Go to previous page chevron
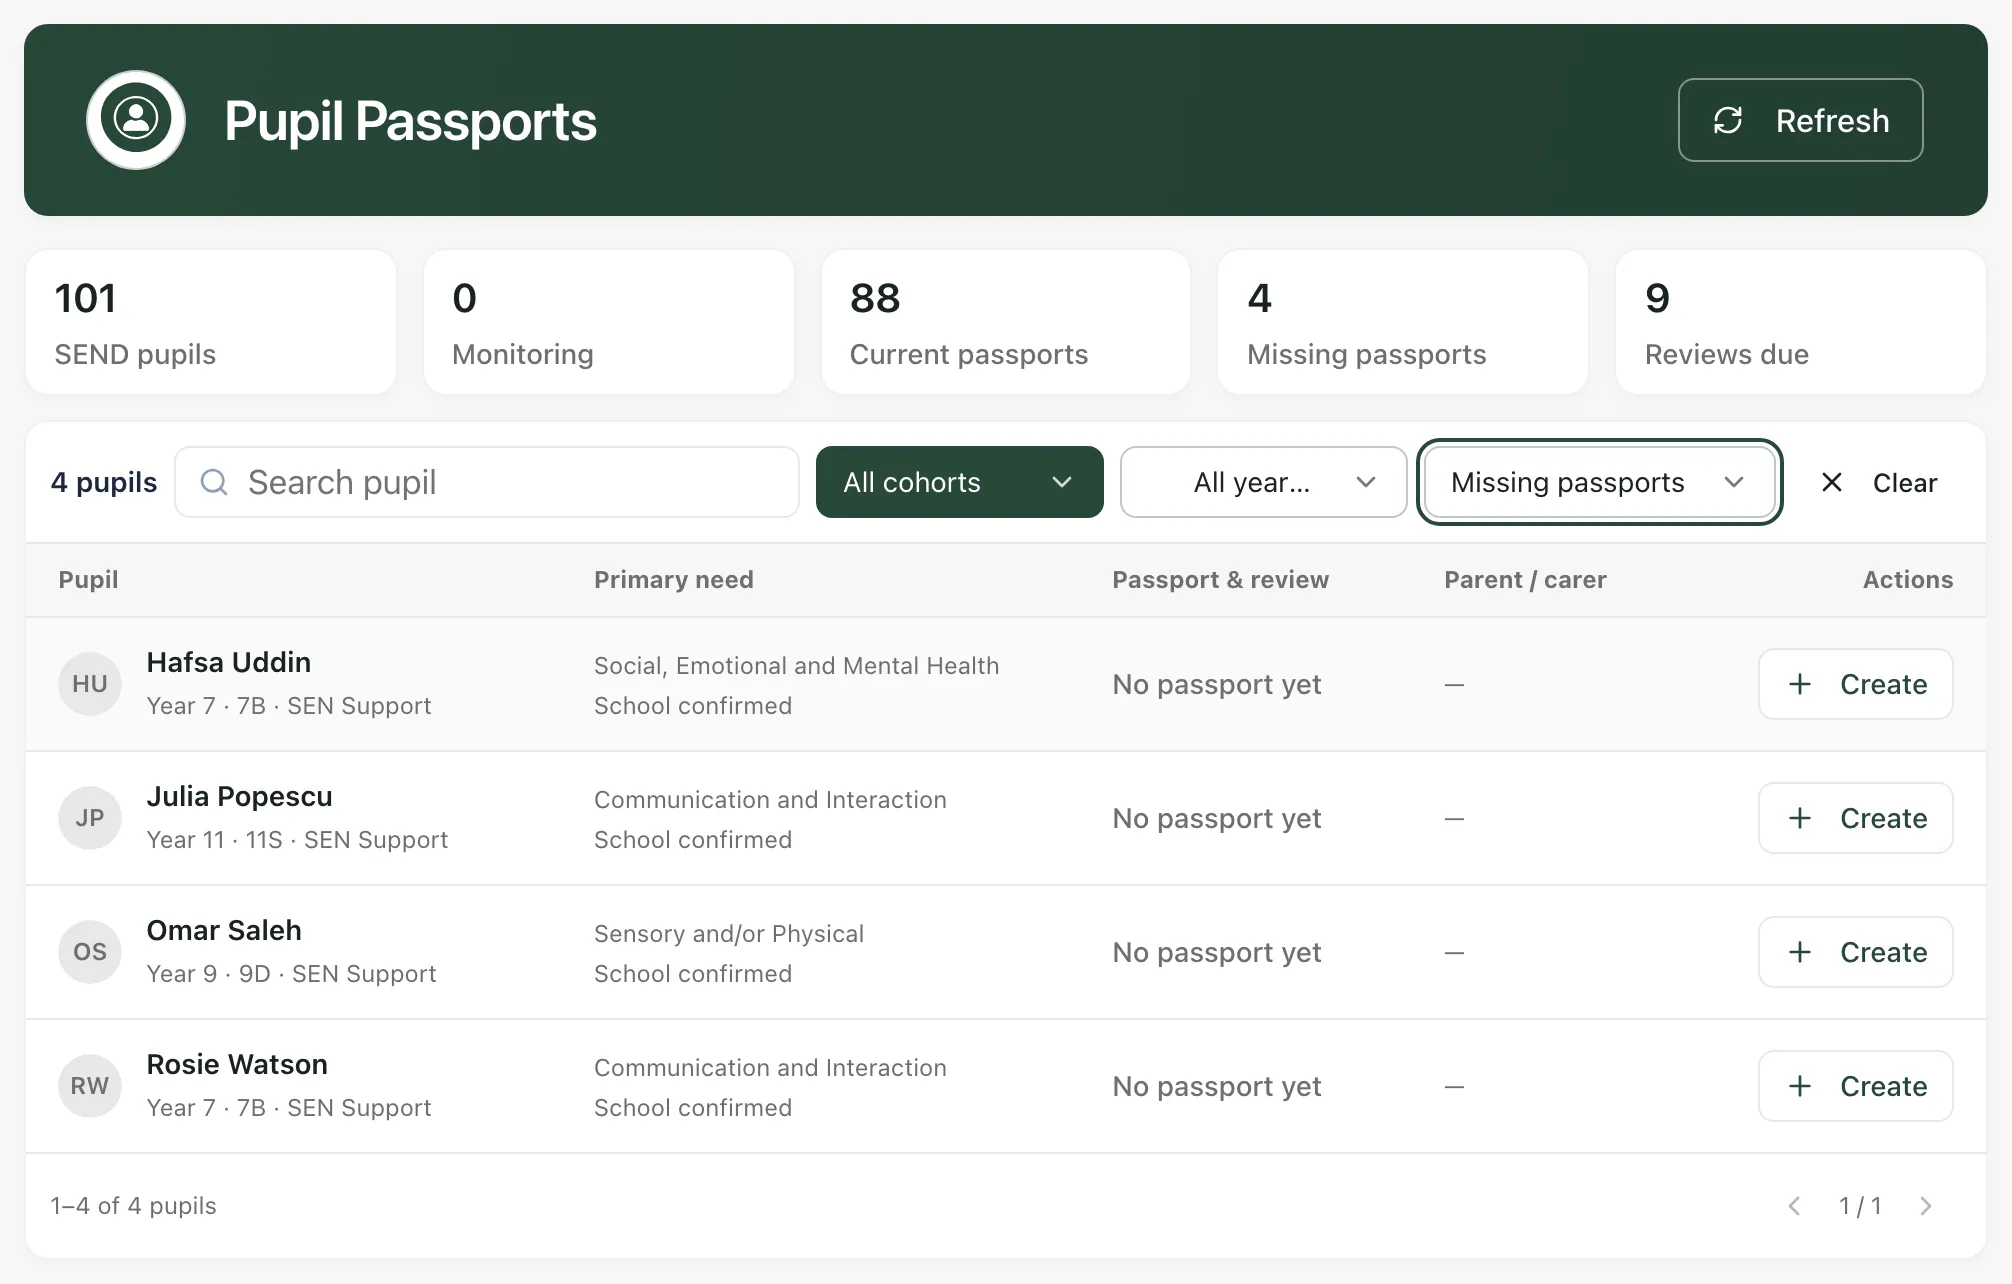The height and width of the screenshot is (1284, 2012). pyautogui.click(x=1795, y=1206)
